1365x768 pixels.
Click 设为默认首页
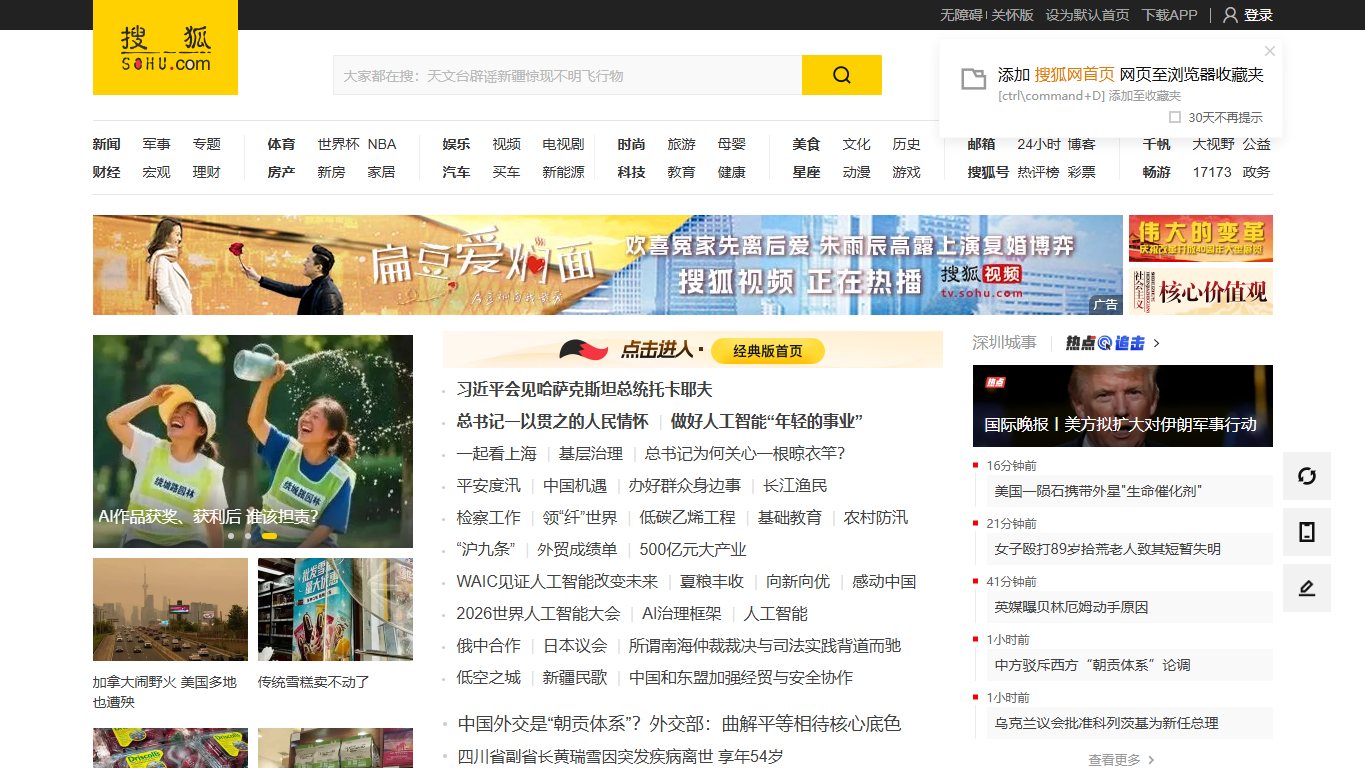coord(1087,15)
